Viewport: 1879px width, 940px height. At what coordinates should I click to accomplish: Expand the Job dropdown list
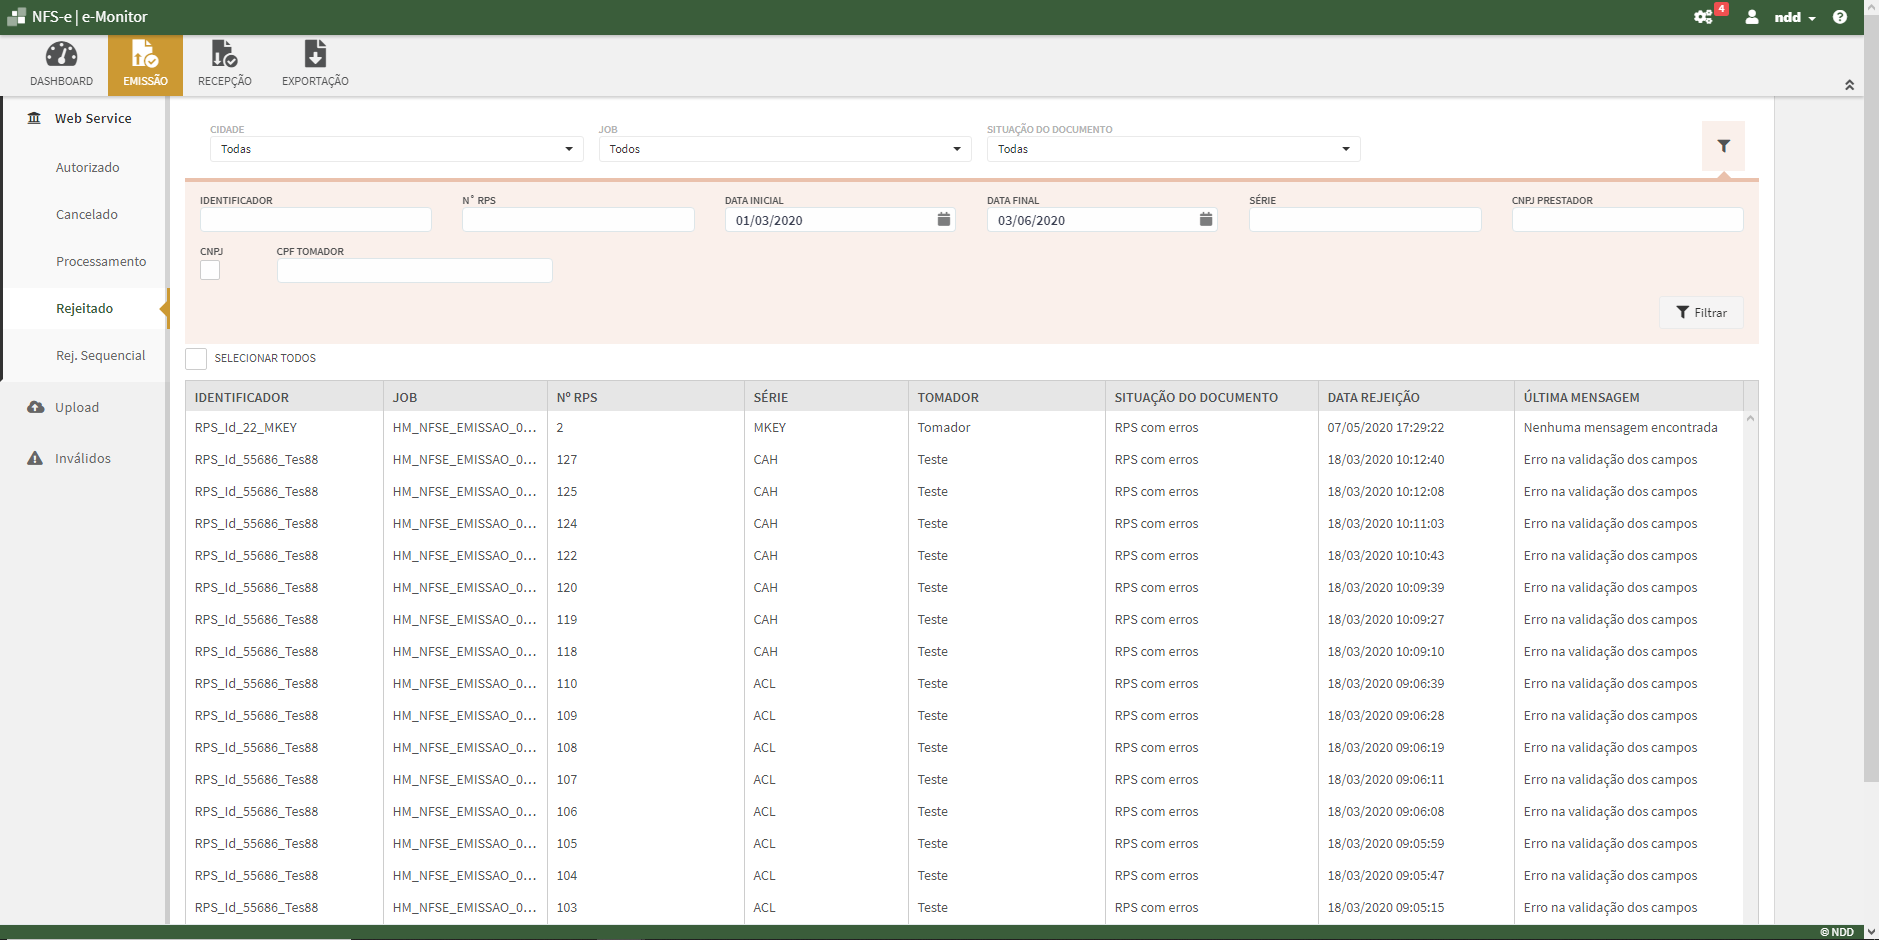point(783,148)
